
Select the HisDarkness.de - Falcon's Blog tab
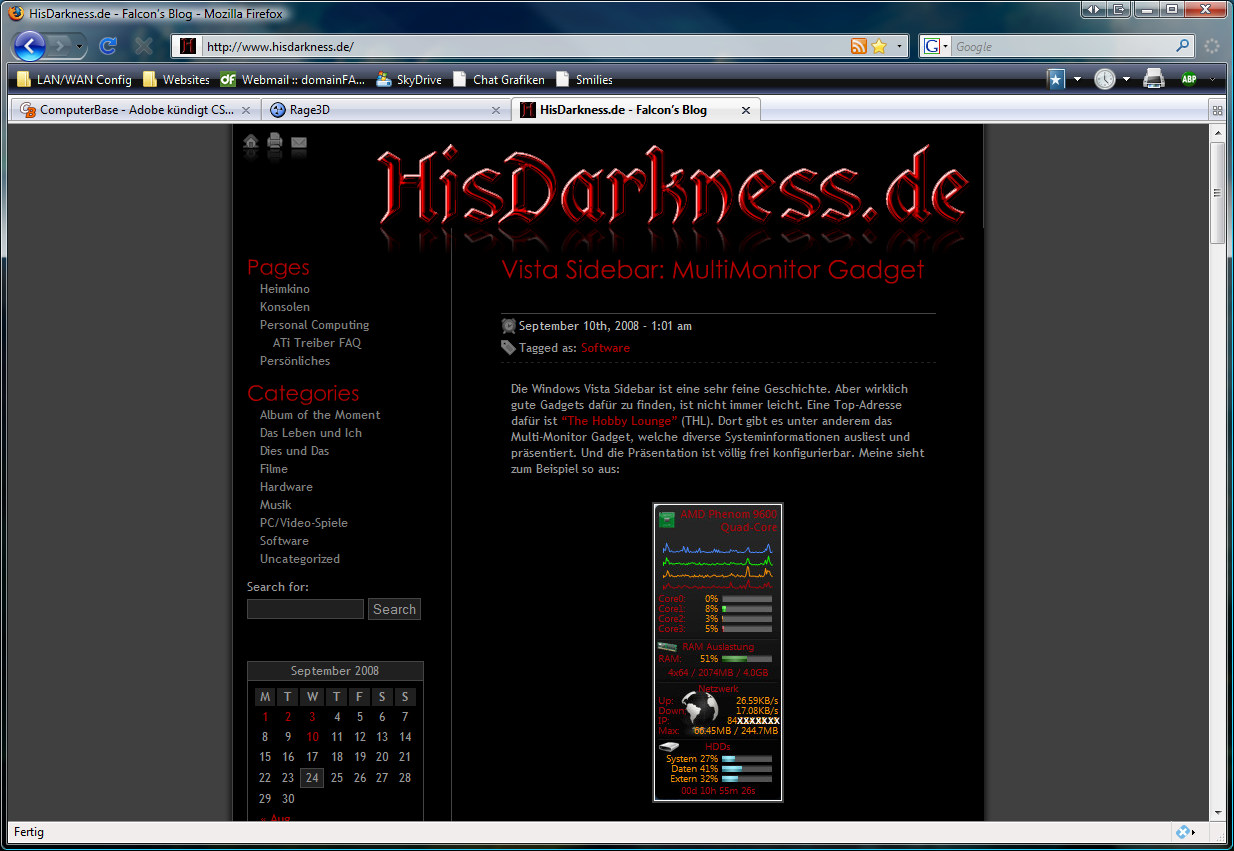[x=636, y=110]
